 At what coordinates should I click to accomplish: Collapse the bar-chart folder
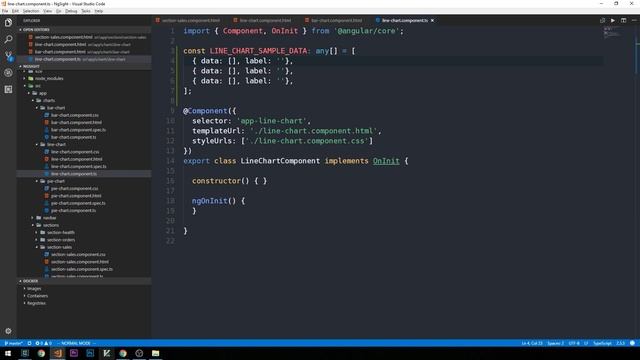(x=56, y=108)
